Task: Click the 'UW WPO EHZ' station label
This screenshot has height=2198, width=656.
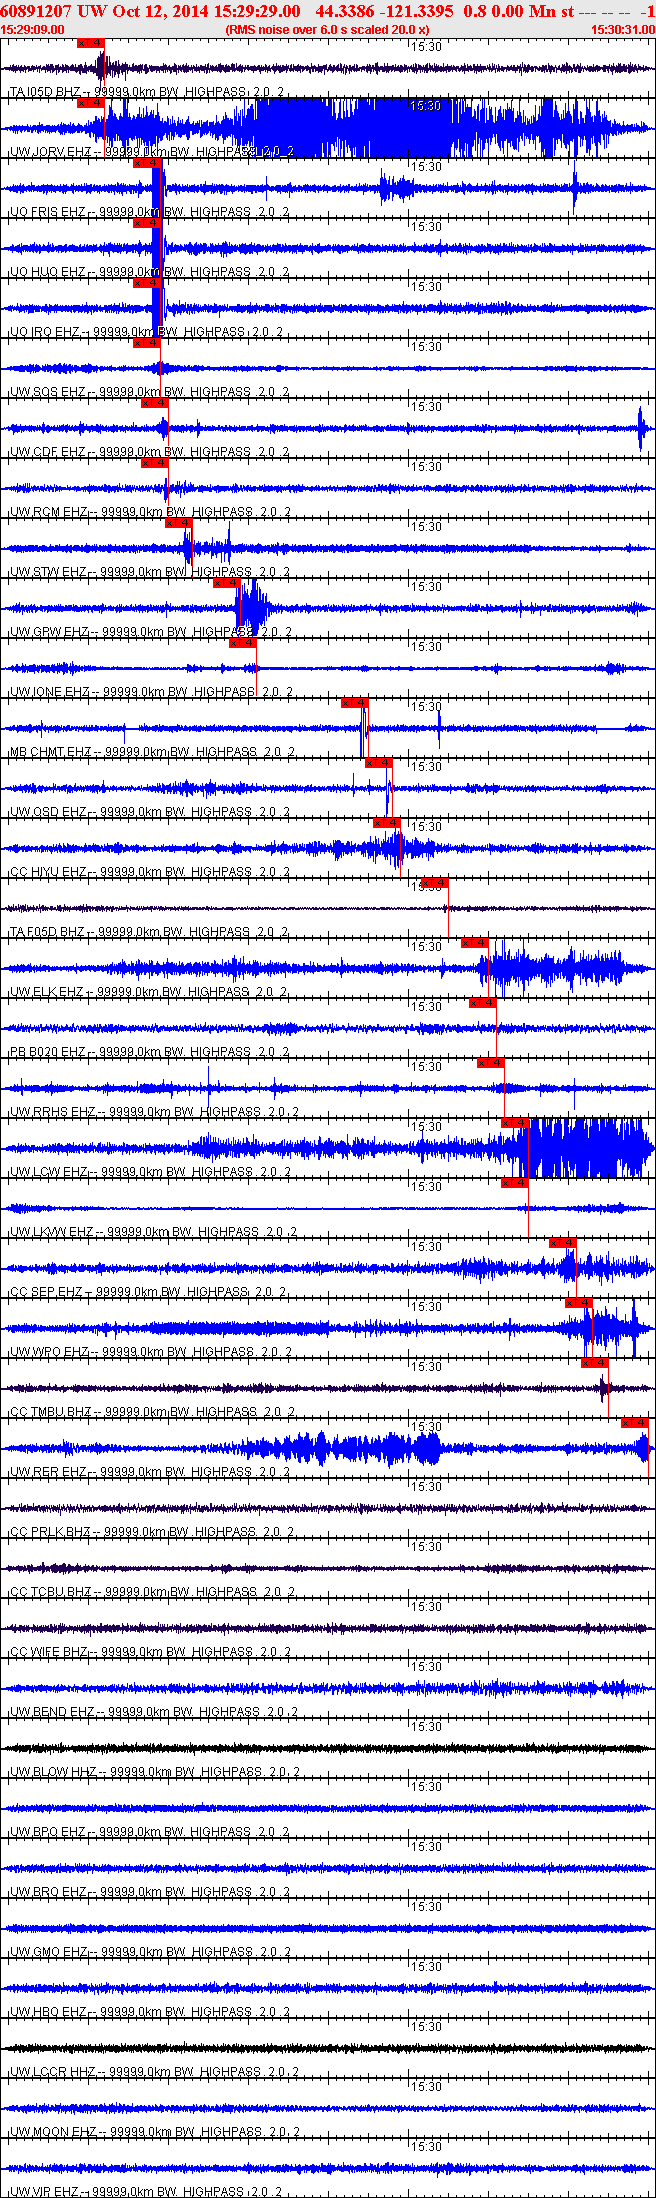Action: click(49, 1352)
